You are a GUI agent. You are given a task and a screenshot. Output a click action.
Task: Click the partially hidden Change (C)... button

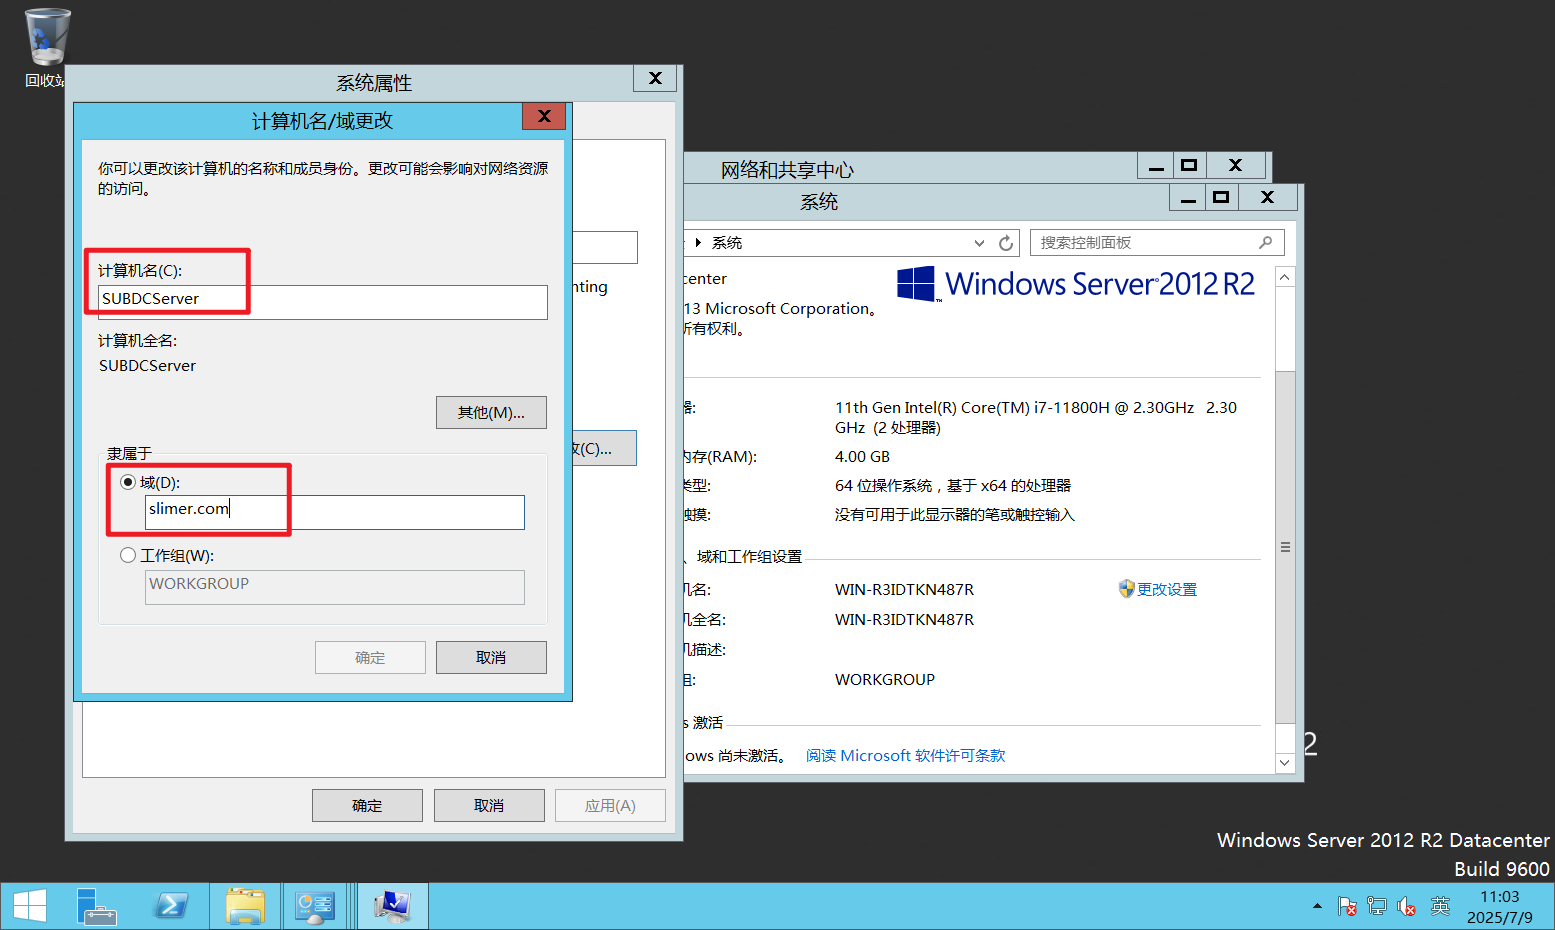click(x=604, y=448)
